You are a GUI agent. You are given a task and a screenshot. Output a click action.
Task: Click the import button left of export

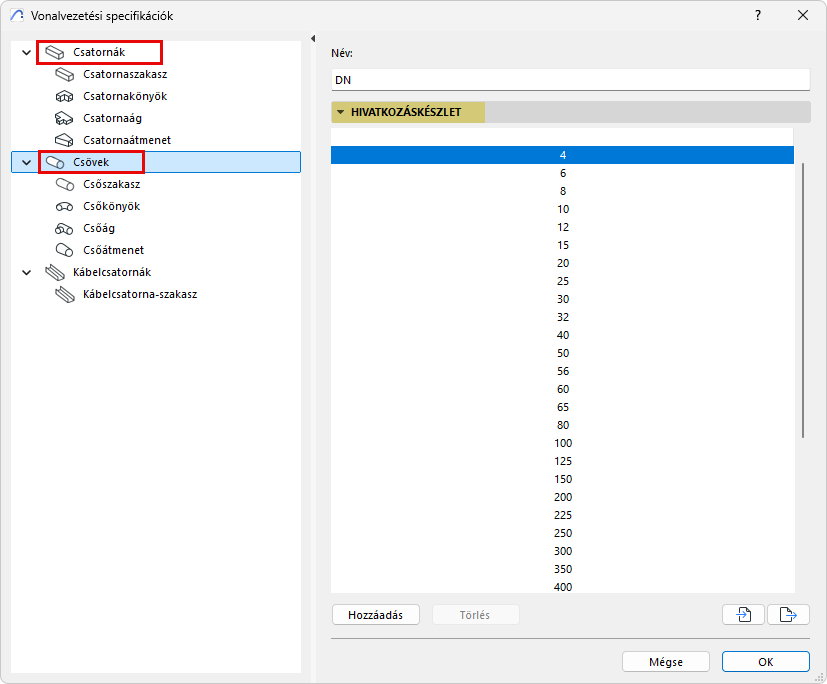[x=743, y=614]
